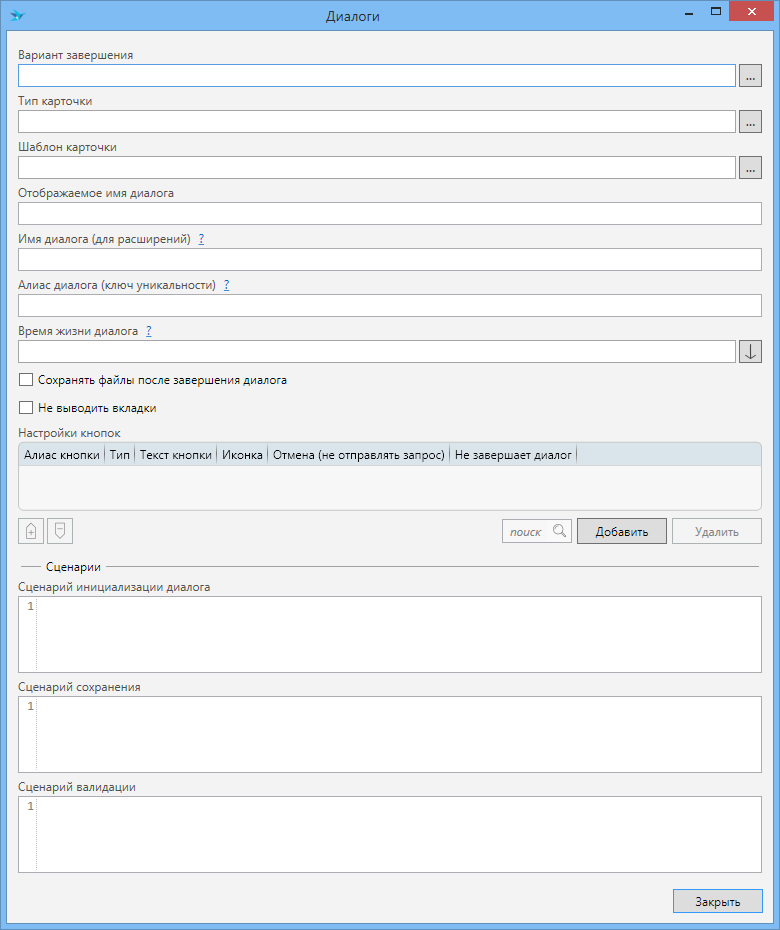Expand Время жизни диалога arrow button
The width and height of the screenshot is (780, 930).
[x=750, y=351]
